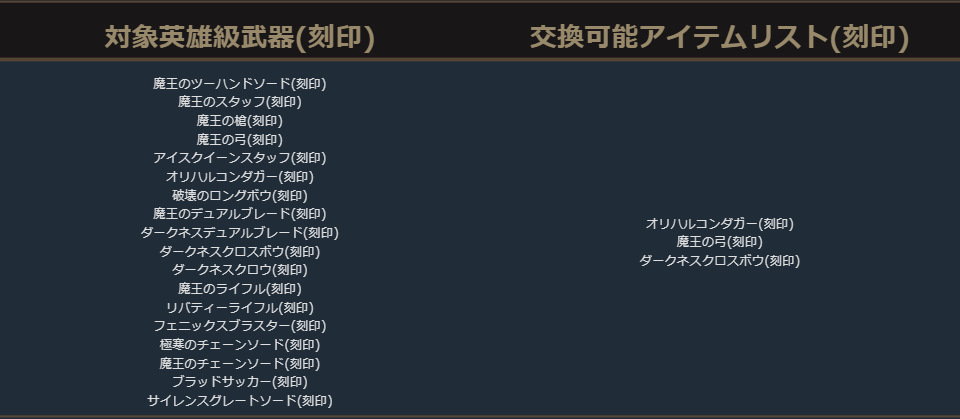Click the 交換可能アイテムリスト(刻印) column header

[x=719, y=38]
